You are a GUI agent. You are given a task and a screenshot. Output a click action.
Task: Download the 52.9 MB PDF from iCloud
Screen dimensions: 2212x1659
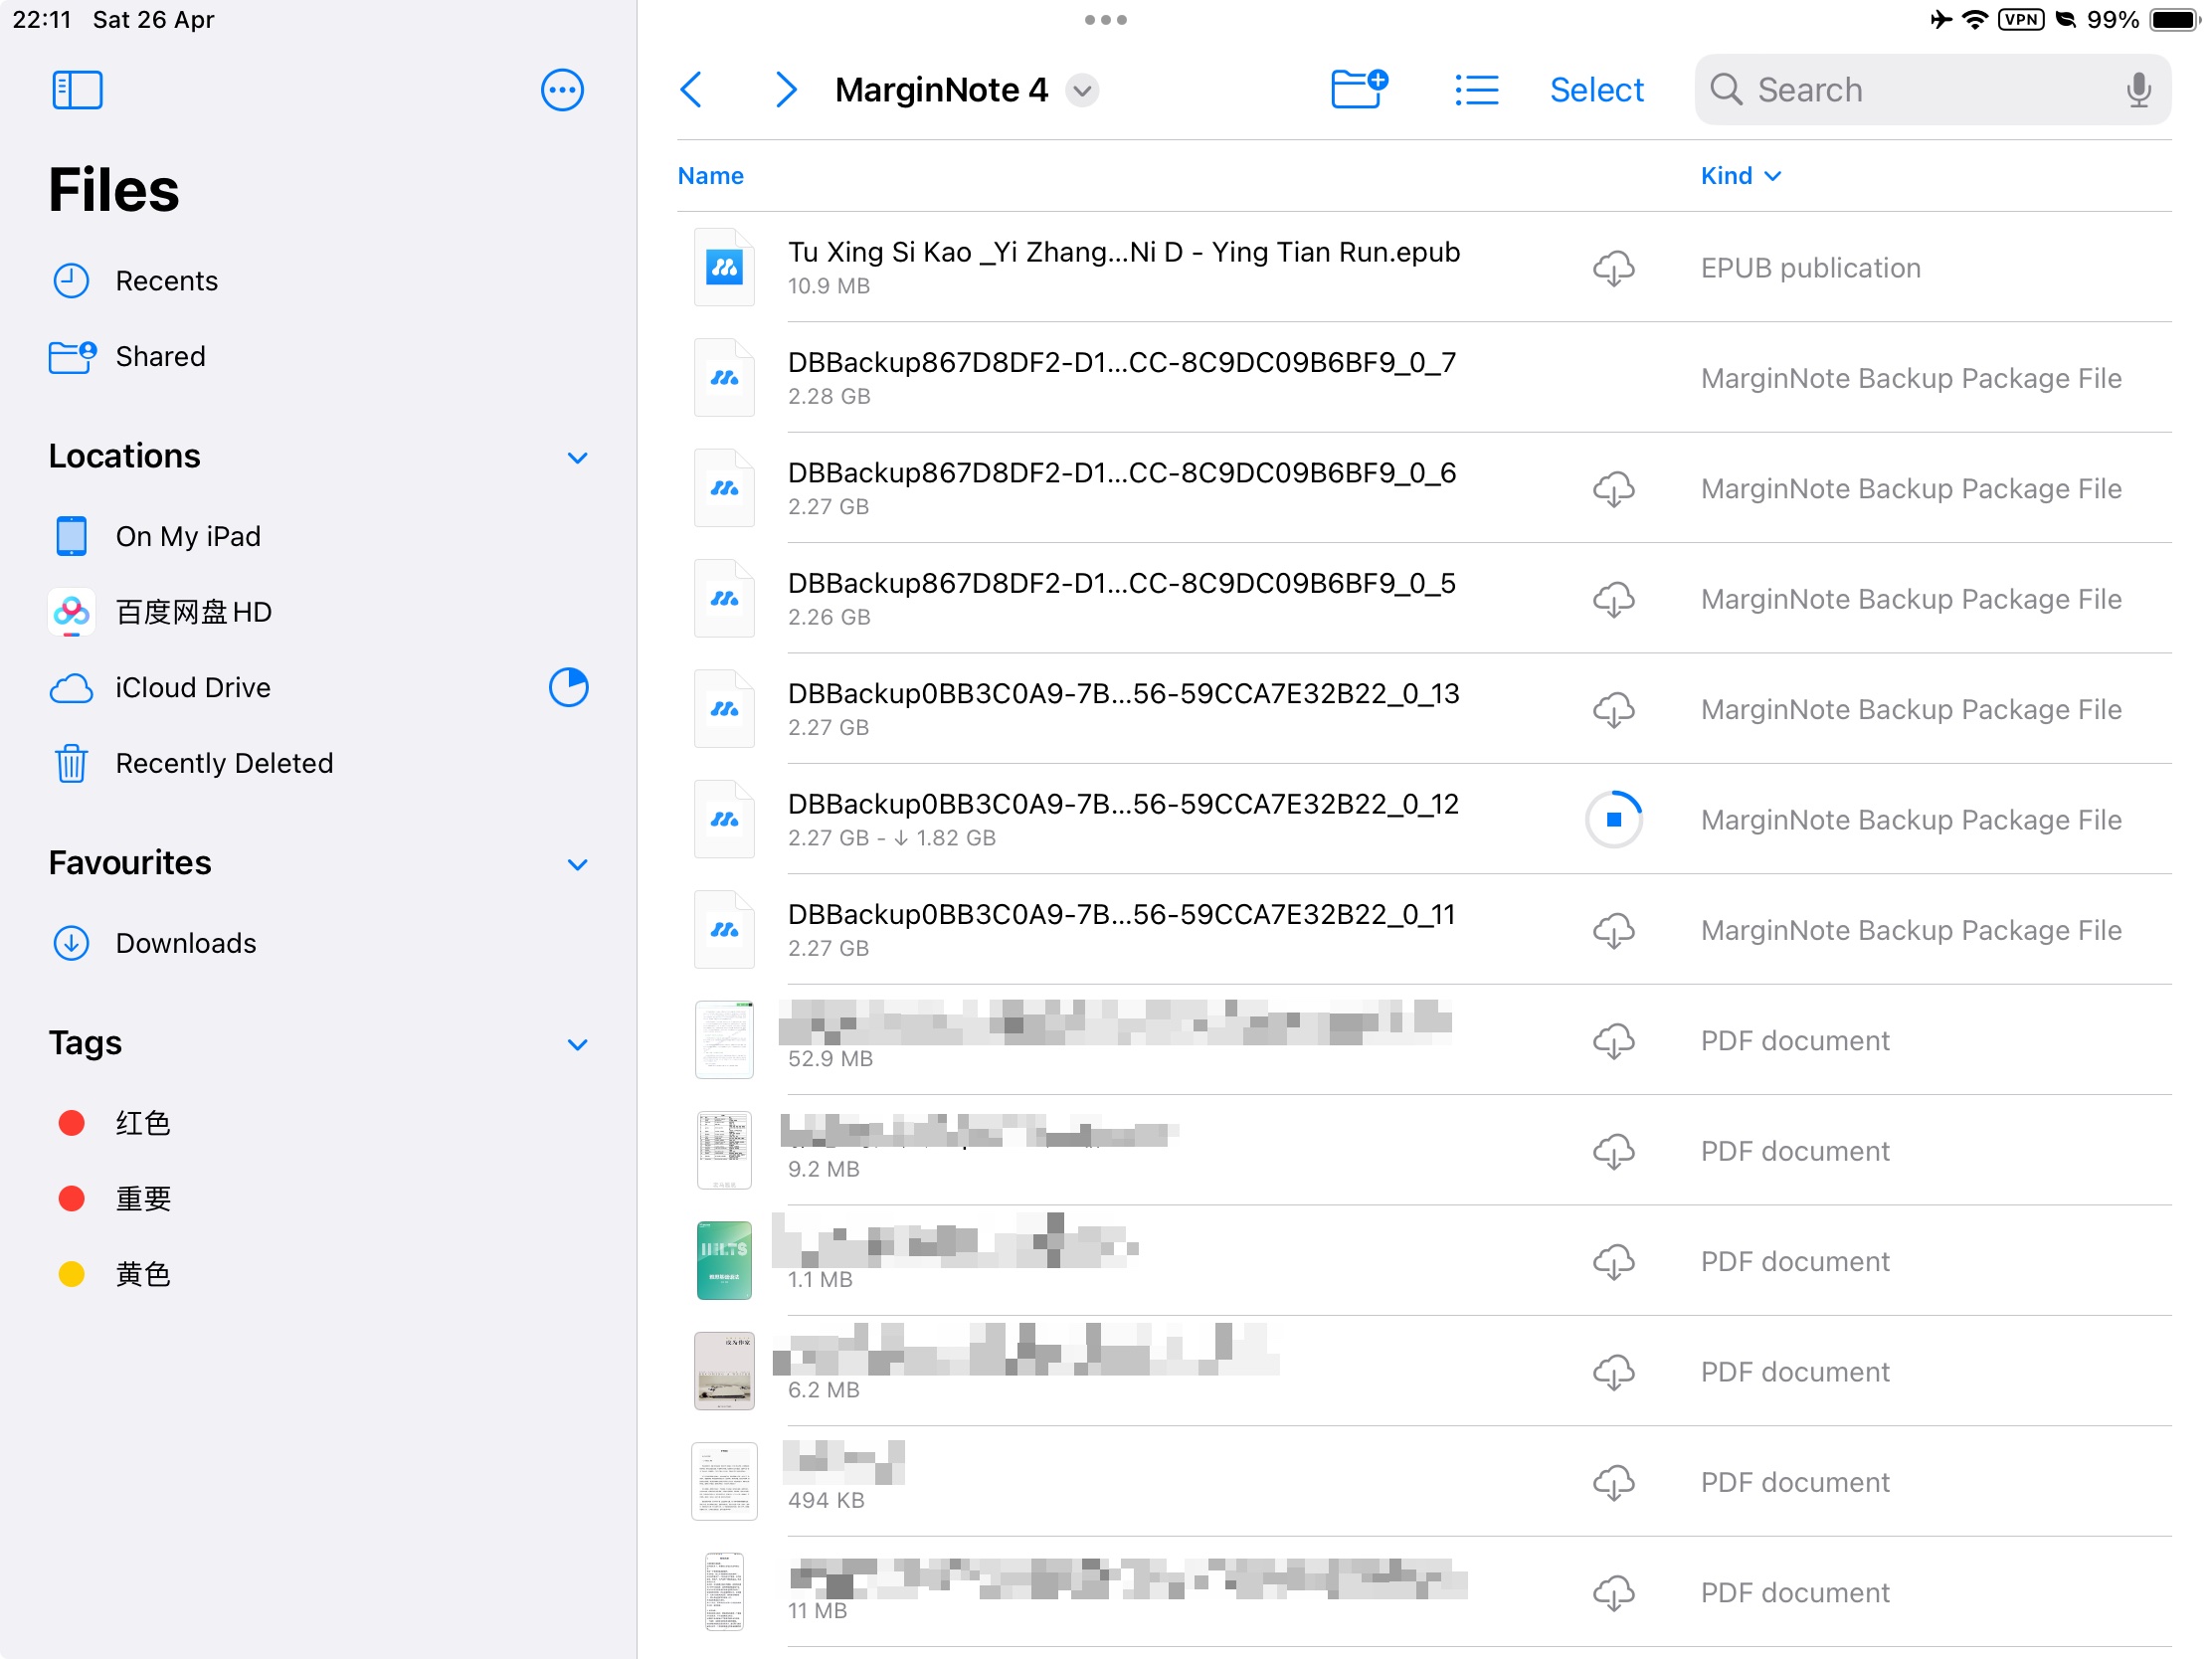click(1613, 1041)
